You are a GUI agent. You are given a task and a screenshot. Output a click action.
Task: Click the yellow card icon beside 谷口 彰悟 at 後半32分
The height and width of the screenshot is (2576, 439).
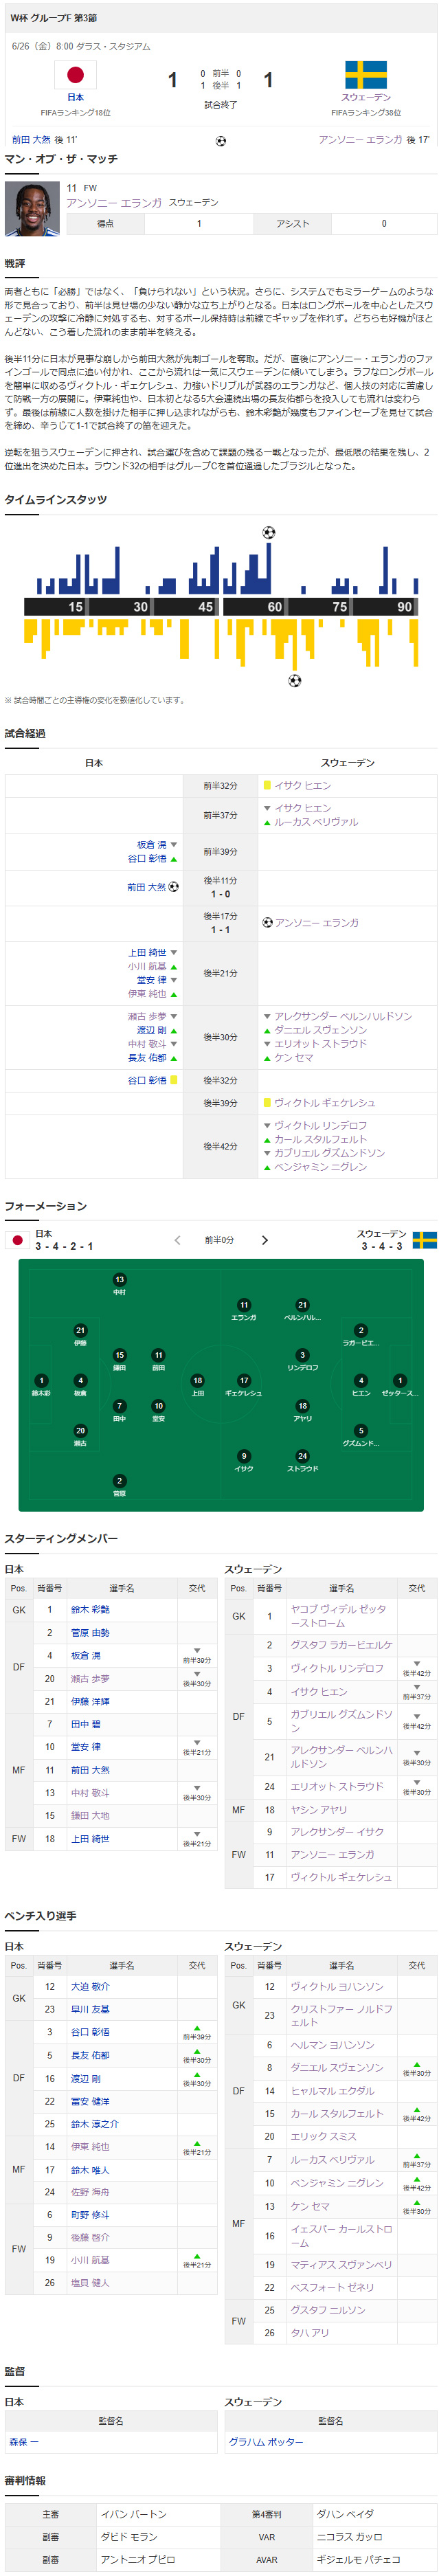[x=174, y=1080]
